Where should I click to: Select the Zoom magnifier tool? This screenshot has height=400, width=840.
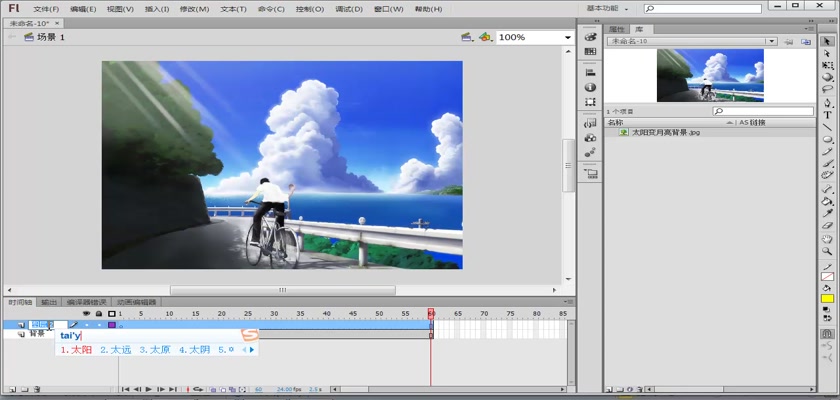[827, 251]
